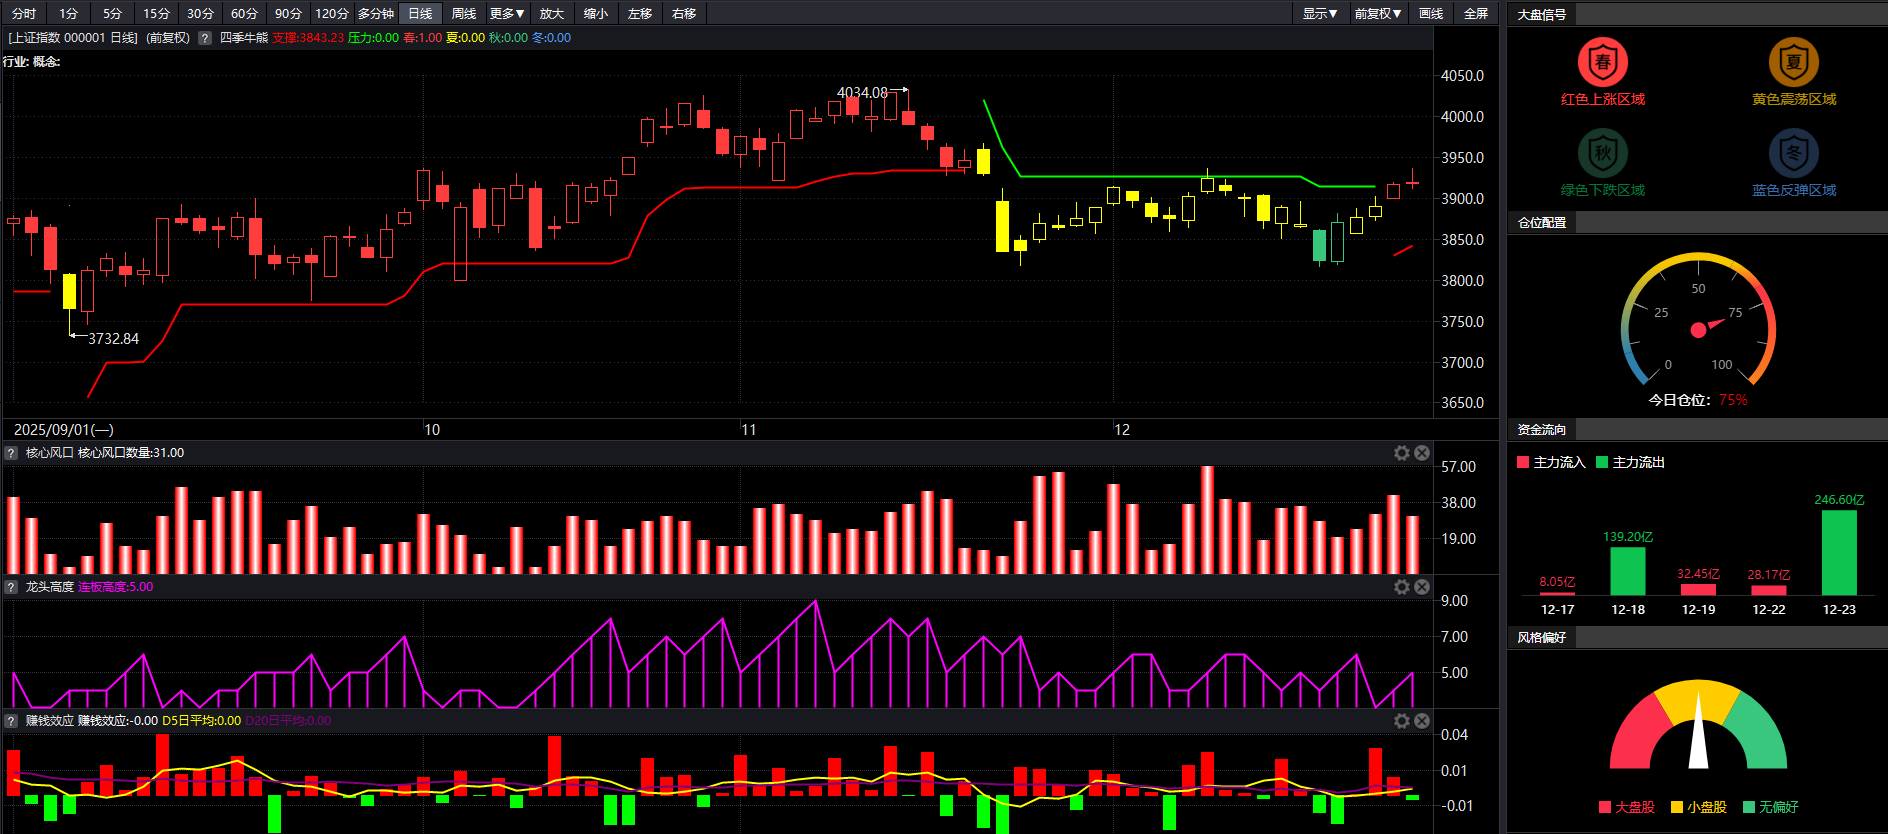Select the 5分 timeframe
The width and height of the screenshot is (1888, 834).
pyautogui.click(x=112, y=14)
